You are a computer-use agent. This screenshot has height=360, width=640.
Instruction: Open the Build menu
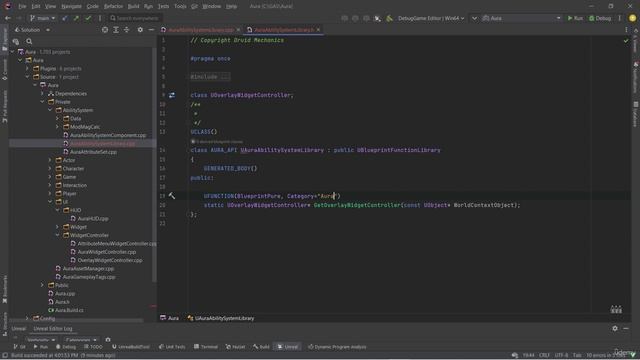133,6
